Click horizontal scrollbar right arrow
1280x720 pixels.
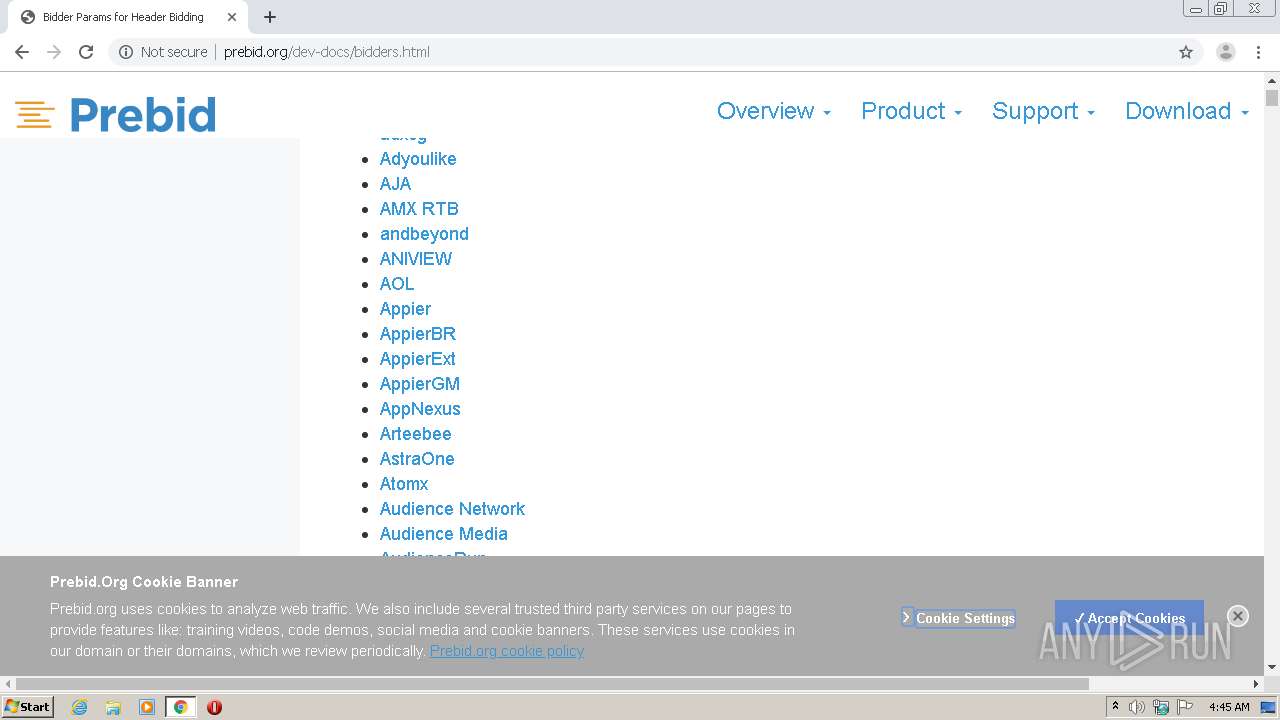click(1256, 684)
